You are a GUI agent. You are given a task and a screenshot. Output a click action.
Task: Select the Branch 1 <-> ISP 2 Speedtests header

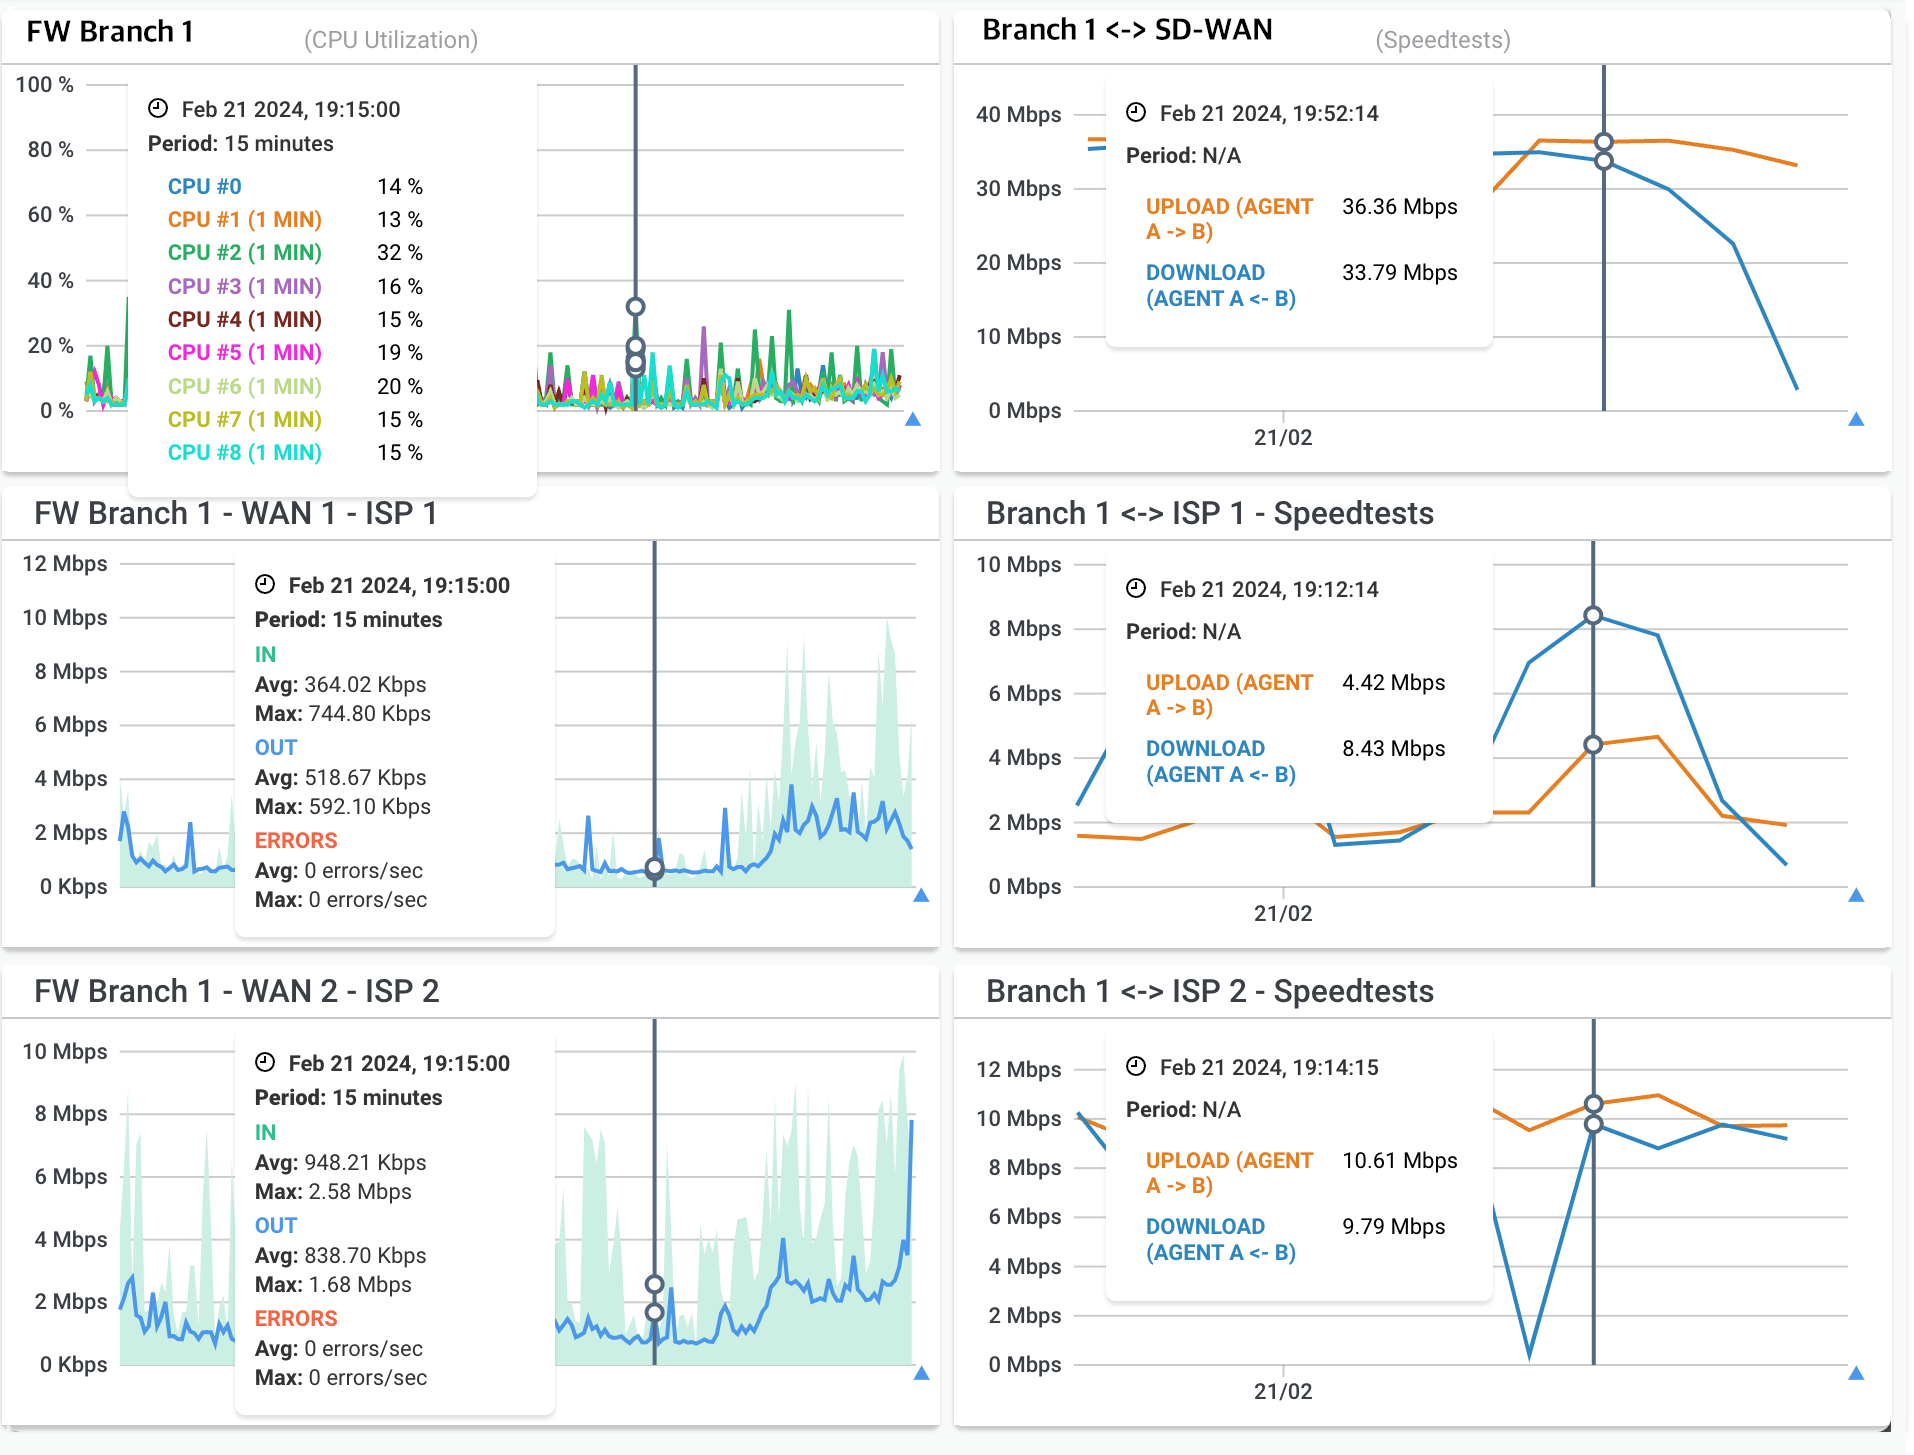1210,991
